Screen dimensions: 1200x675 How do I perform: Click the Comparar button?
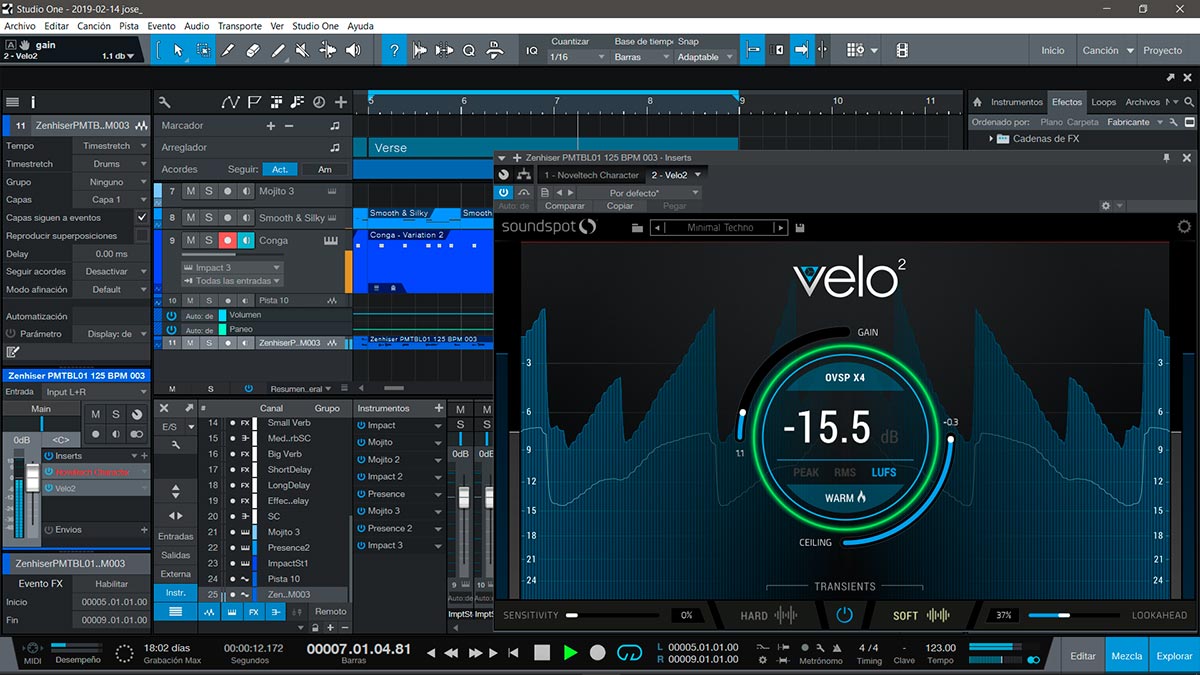point(564,206)
